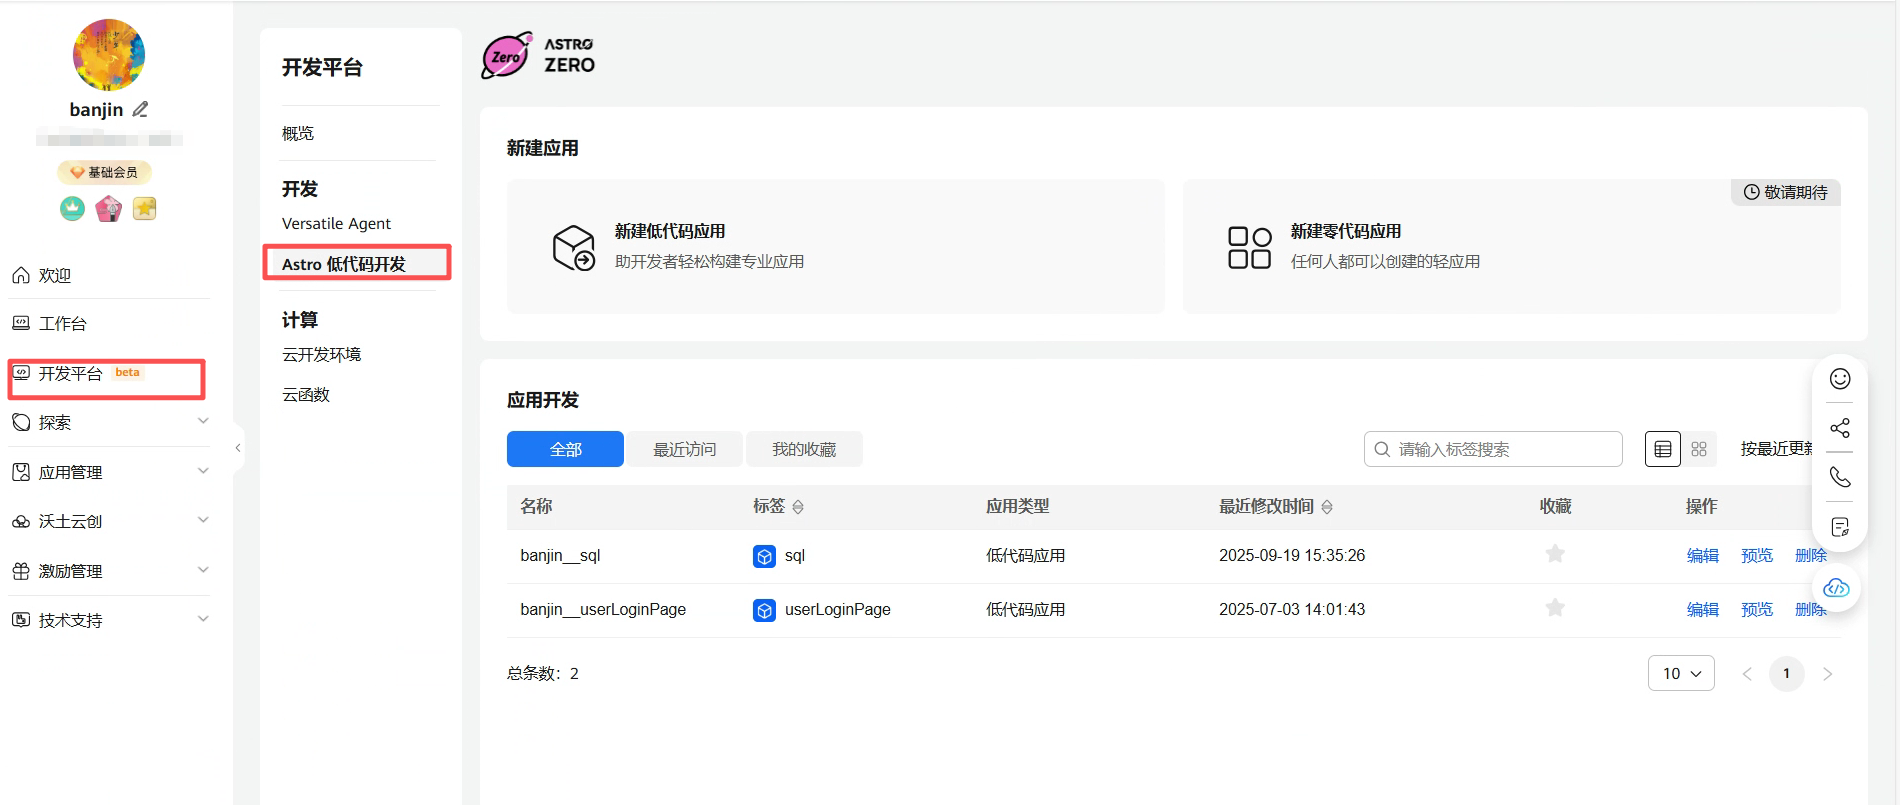The height and width of the screenshot is (805, 1900).
Task: Click the pencil icon beside banjin username
Action: coord(140,110)
